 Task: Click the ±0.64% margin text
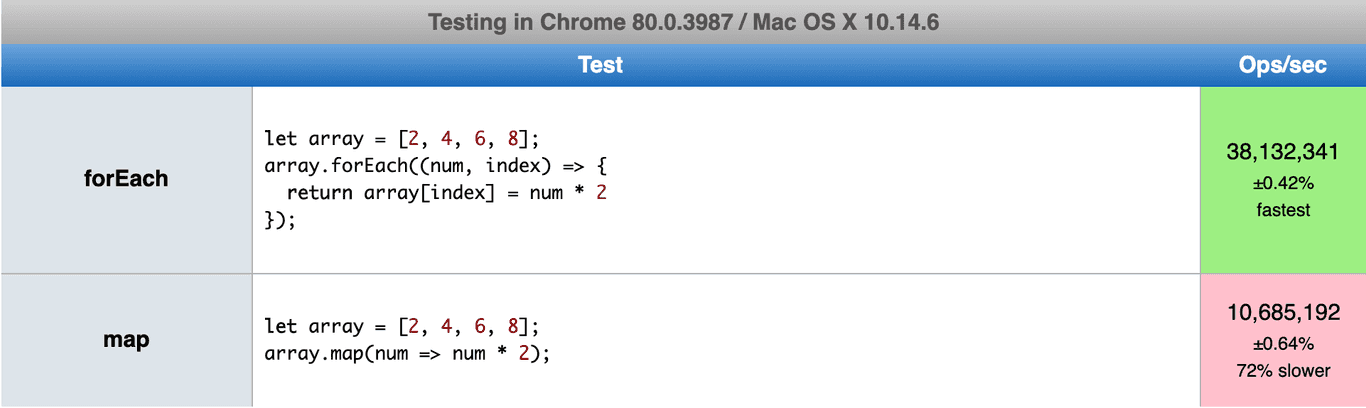(x=1283, y=344)
